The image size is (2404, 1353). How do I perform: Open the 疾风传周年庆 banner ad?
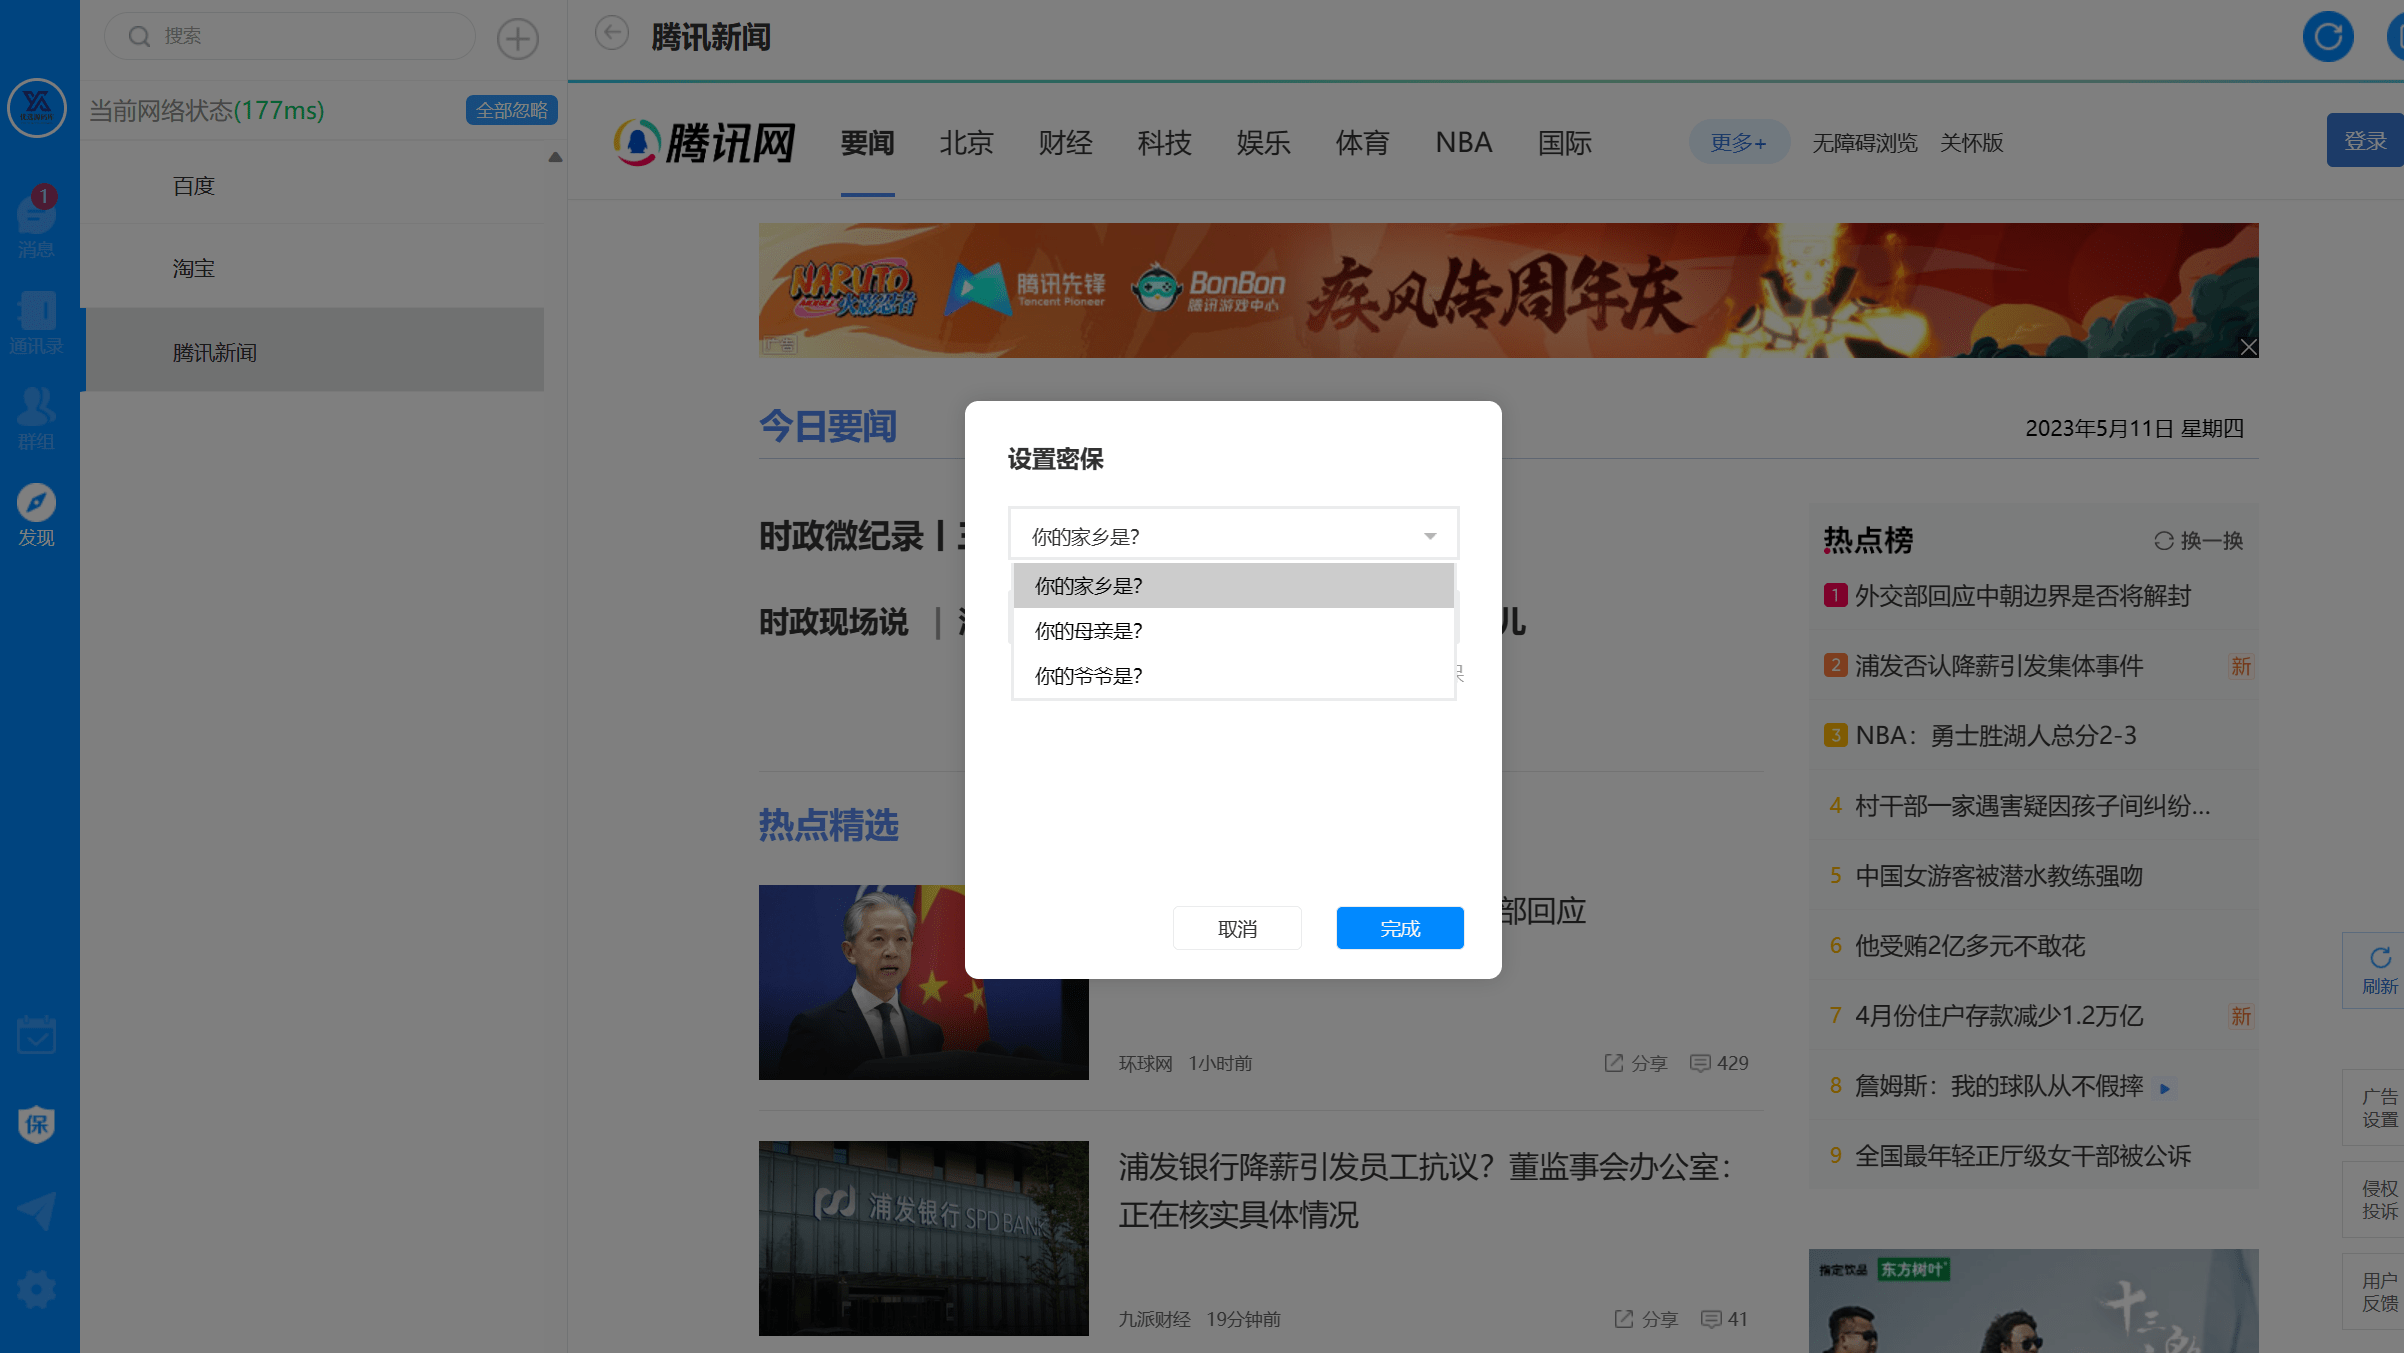tap(1508, 290)
